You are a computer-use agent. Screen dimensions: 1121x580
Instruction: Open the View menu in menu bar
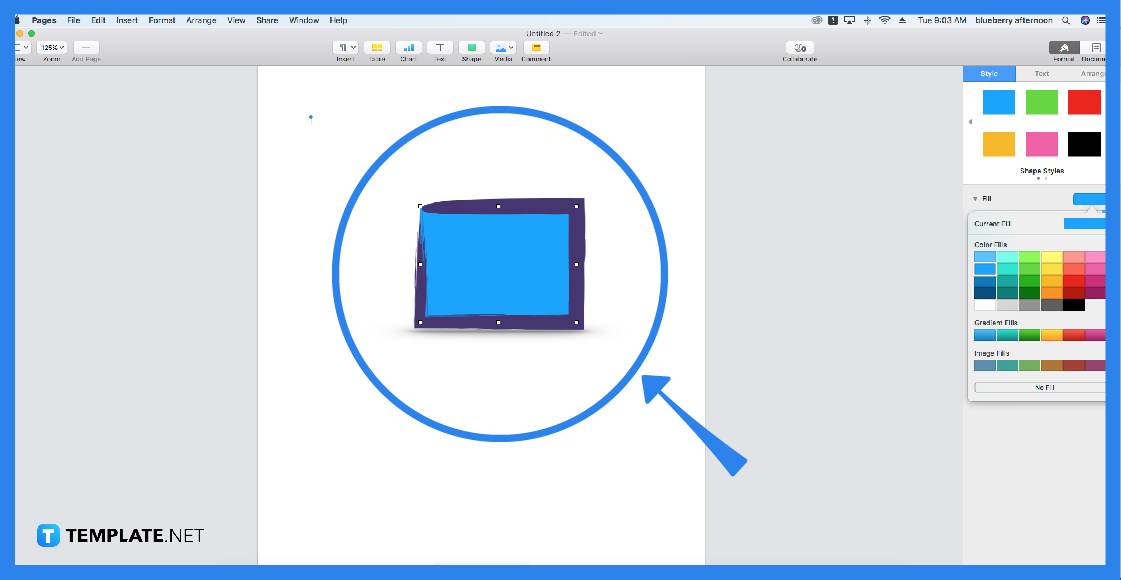click(236, 21)
